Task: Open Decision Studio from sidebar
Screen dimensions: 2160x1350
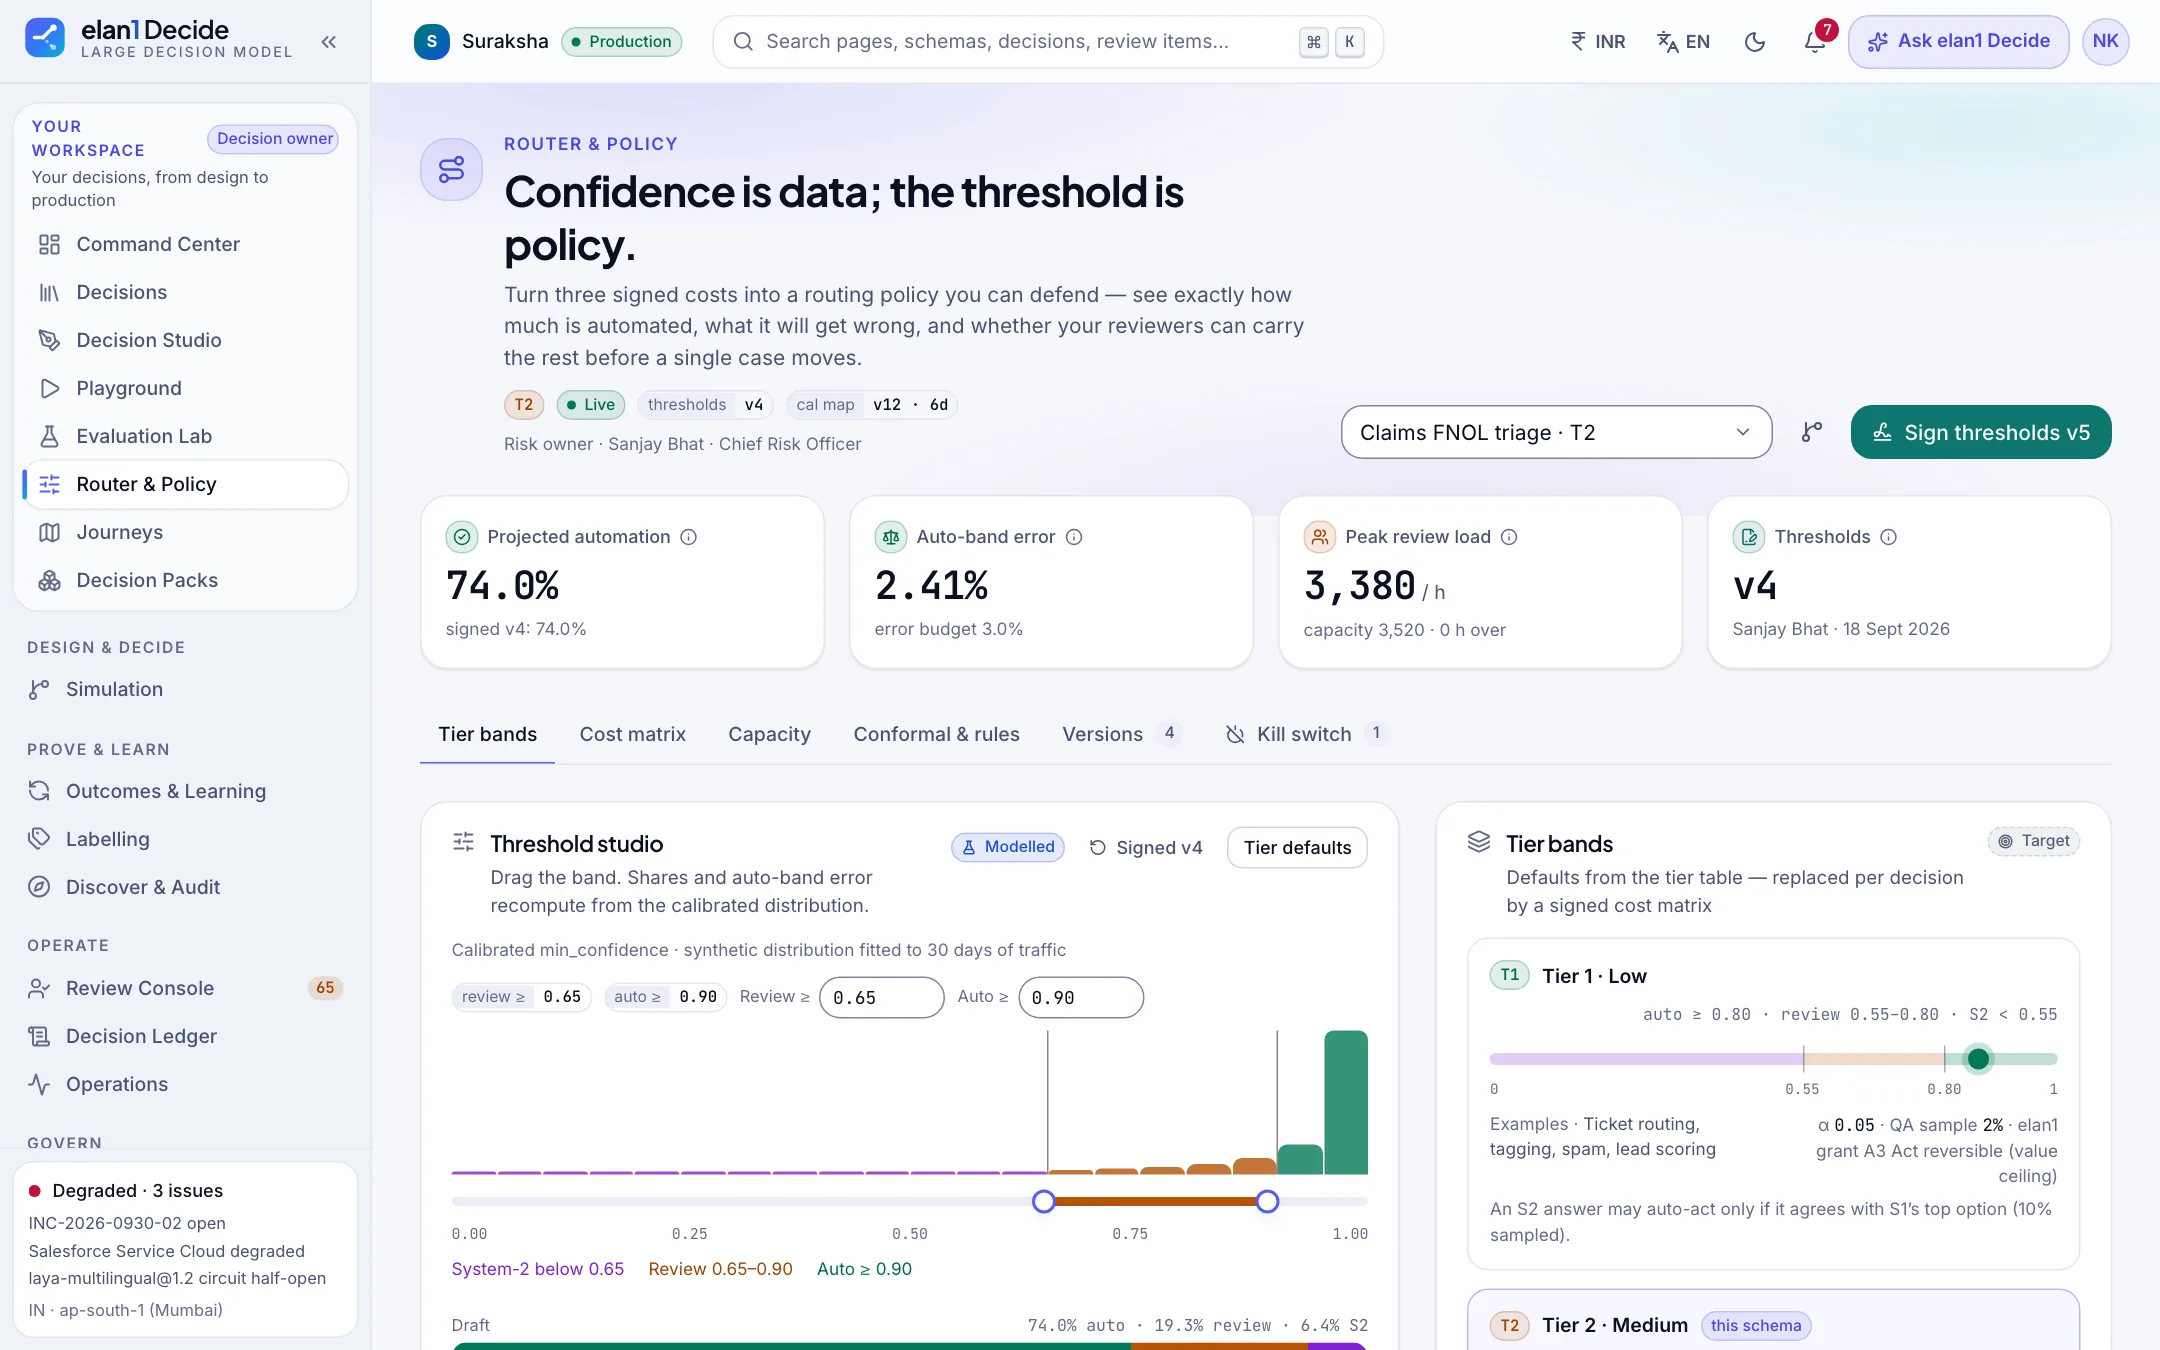Action: 186,340
